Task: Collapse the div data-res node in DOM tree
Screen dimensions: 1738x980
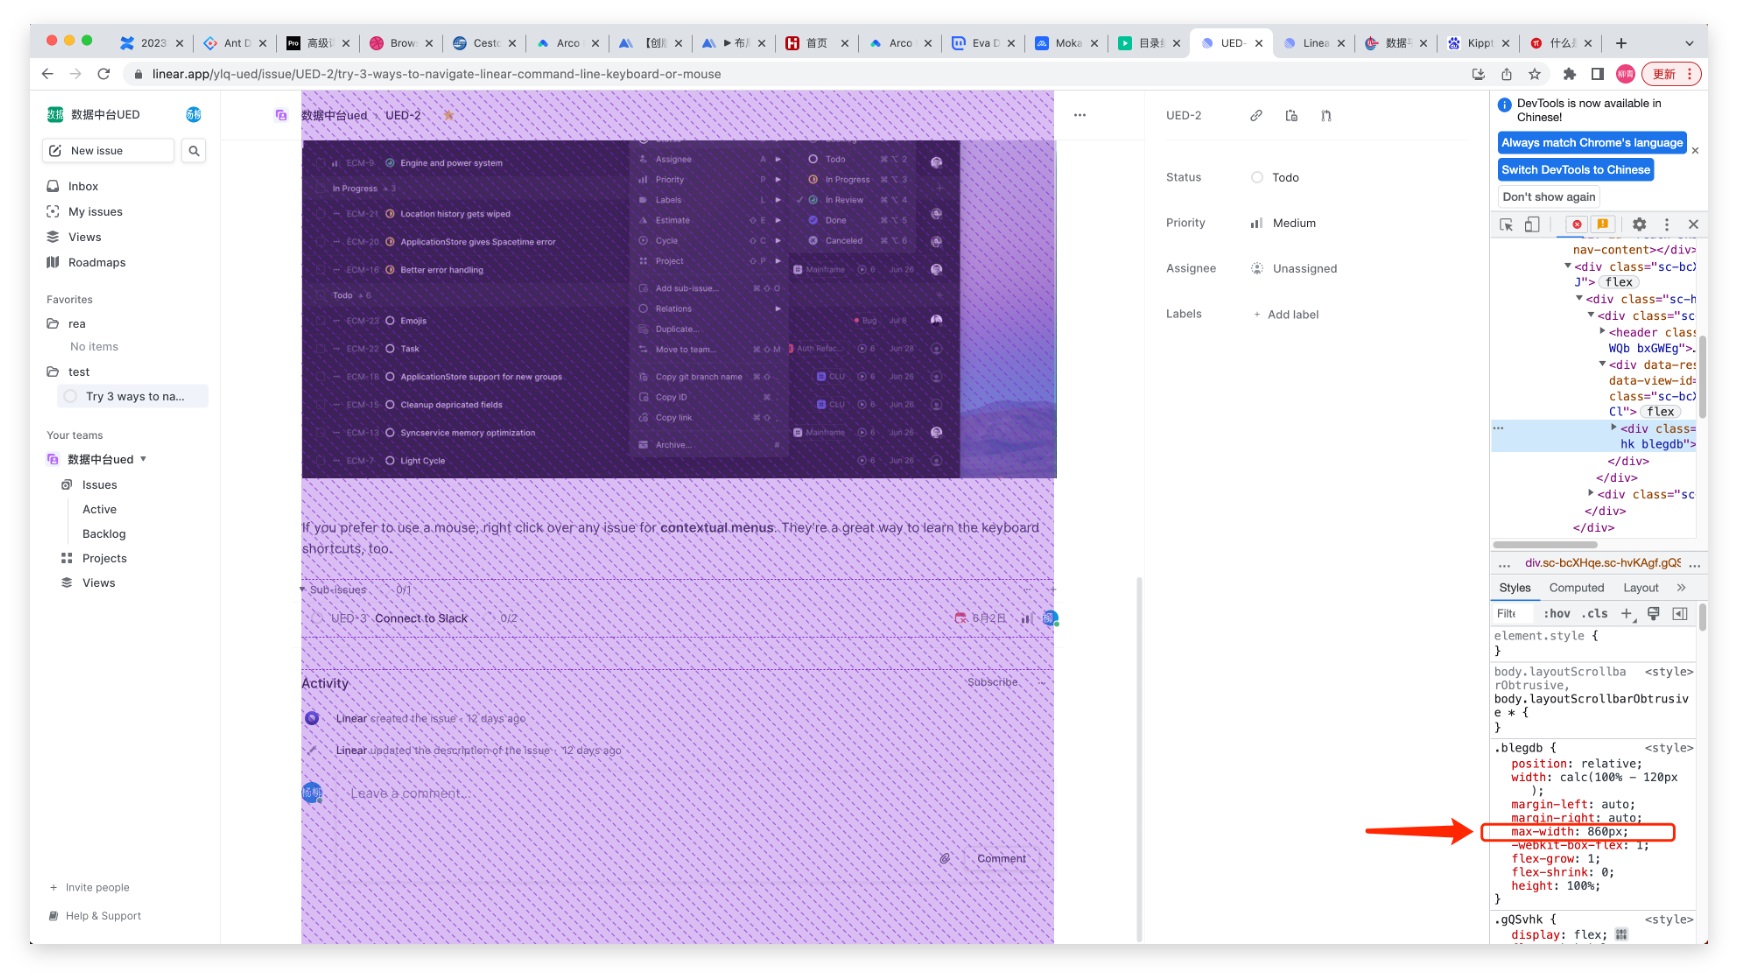Action: [x=1603, y=365]
